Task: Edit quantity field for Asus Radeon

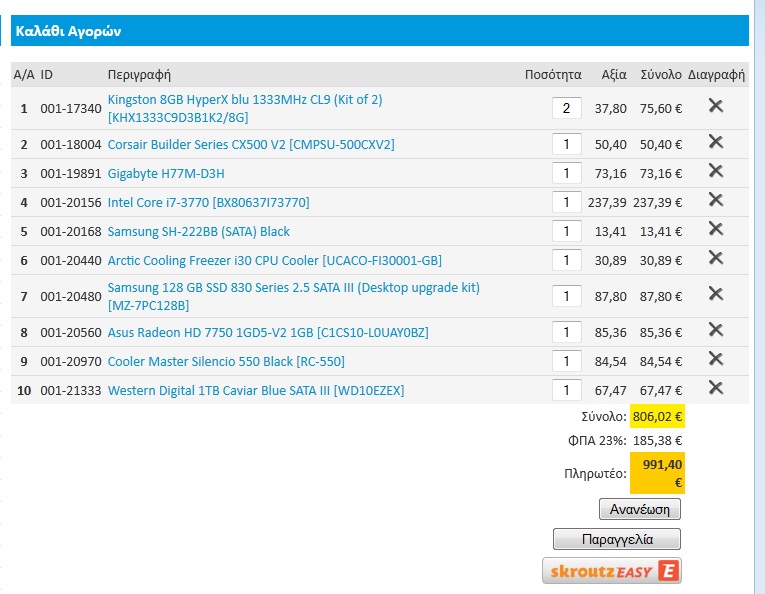Action: click(566, 332)
